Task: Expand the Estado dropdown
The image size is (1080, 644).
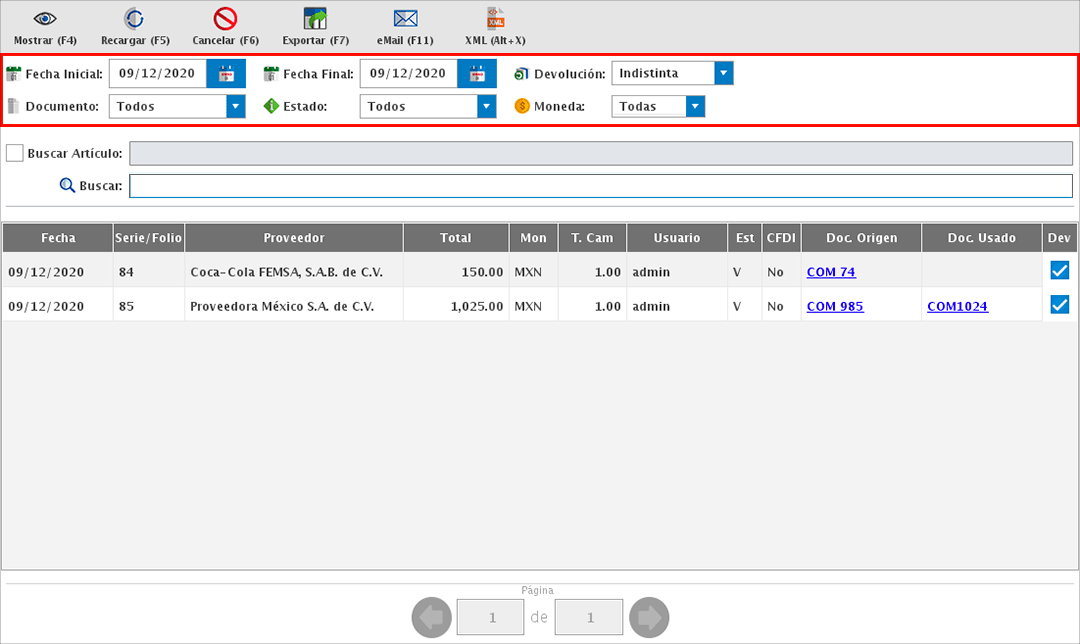Action: [487, 106]
